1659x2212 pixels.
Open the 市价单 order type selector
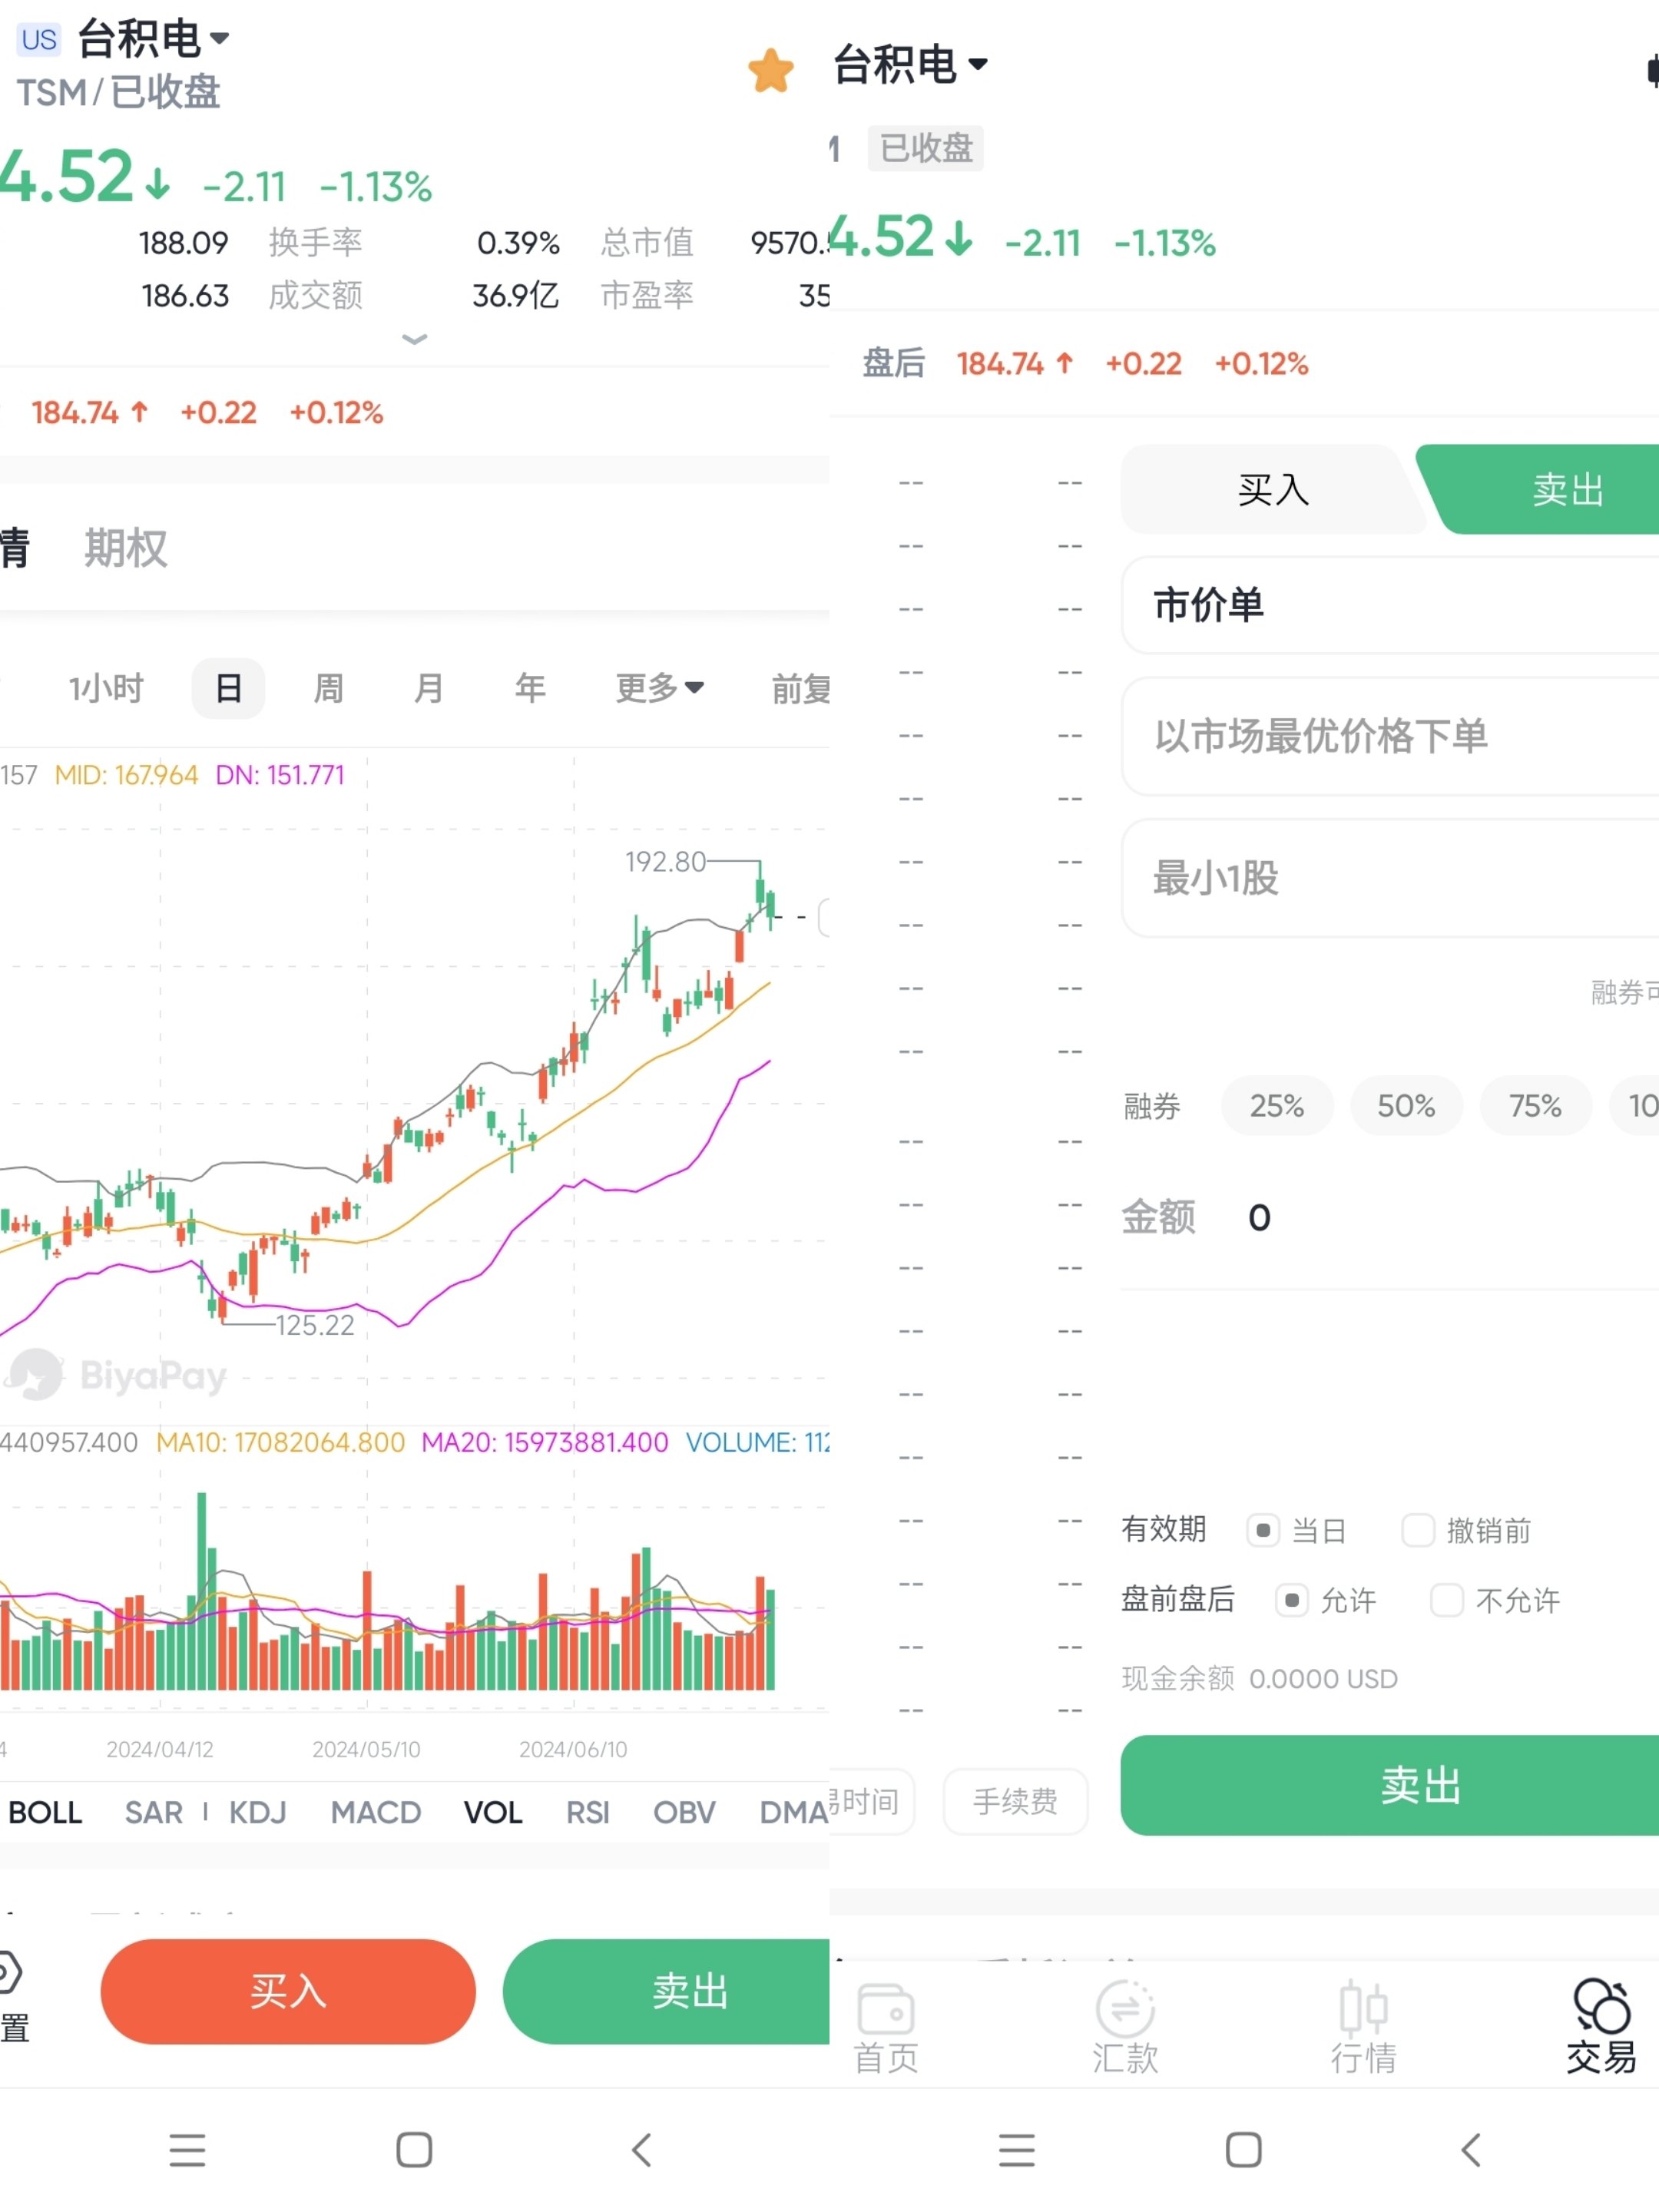1390,605
